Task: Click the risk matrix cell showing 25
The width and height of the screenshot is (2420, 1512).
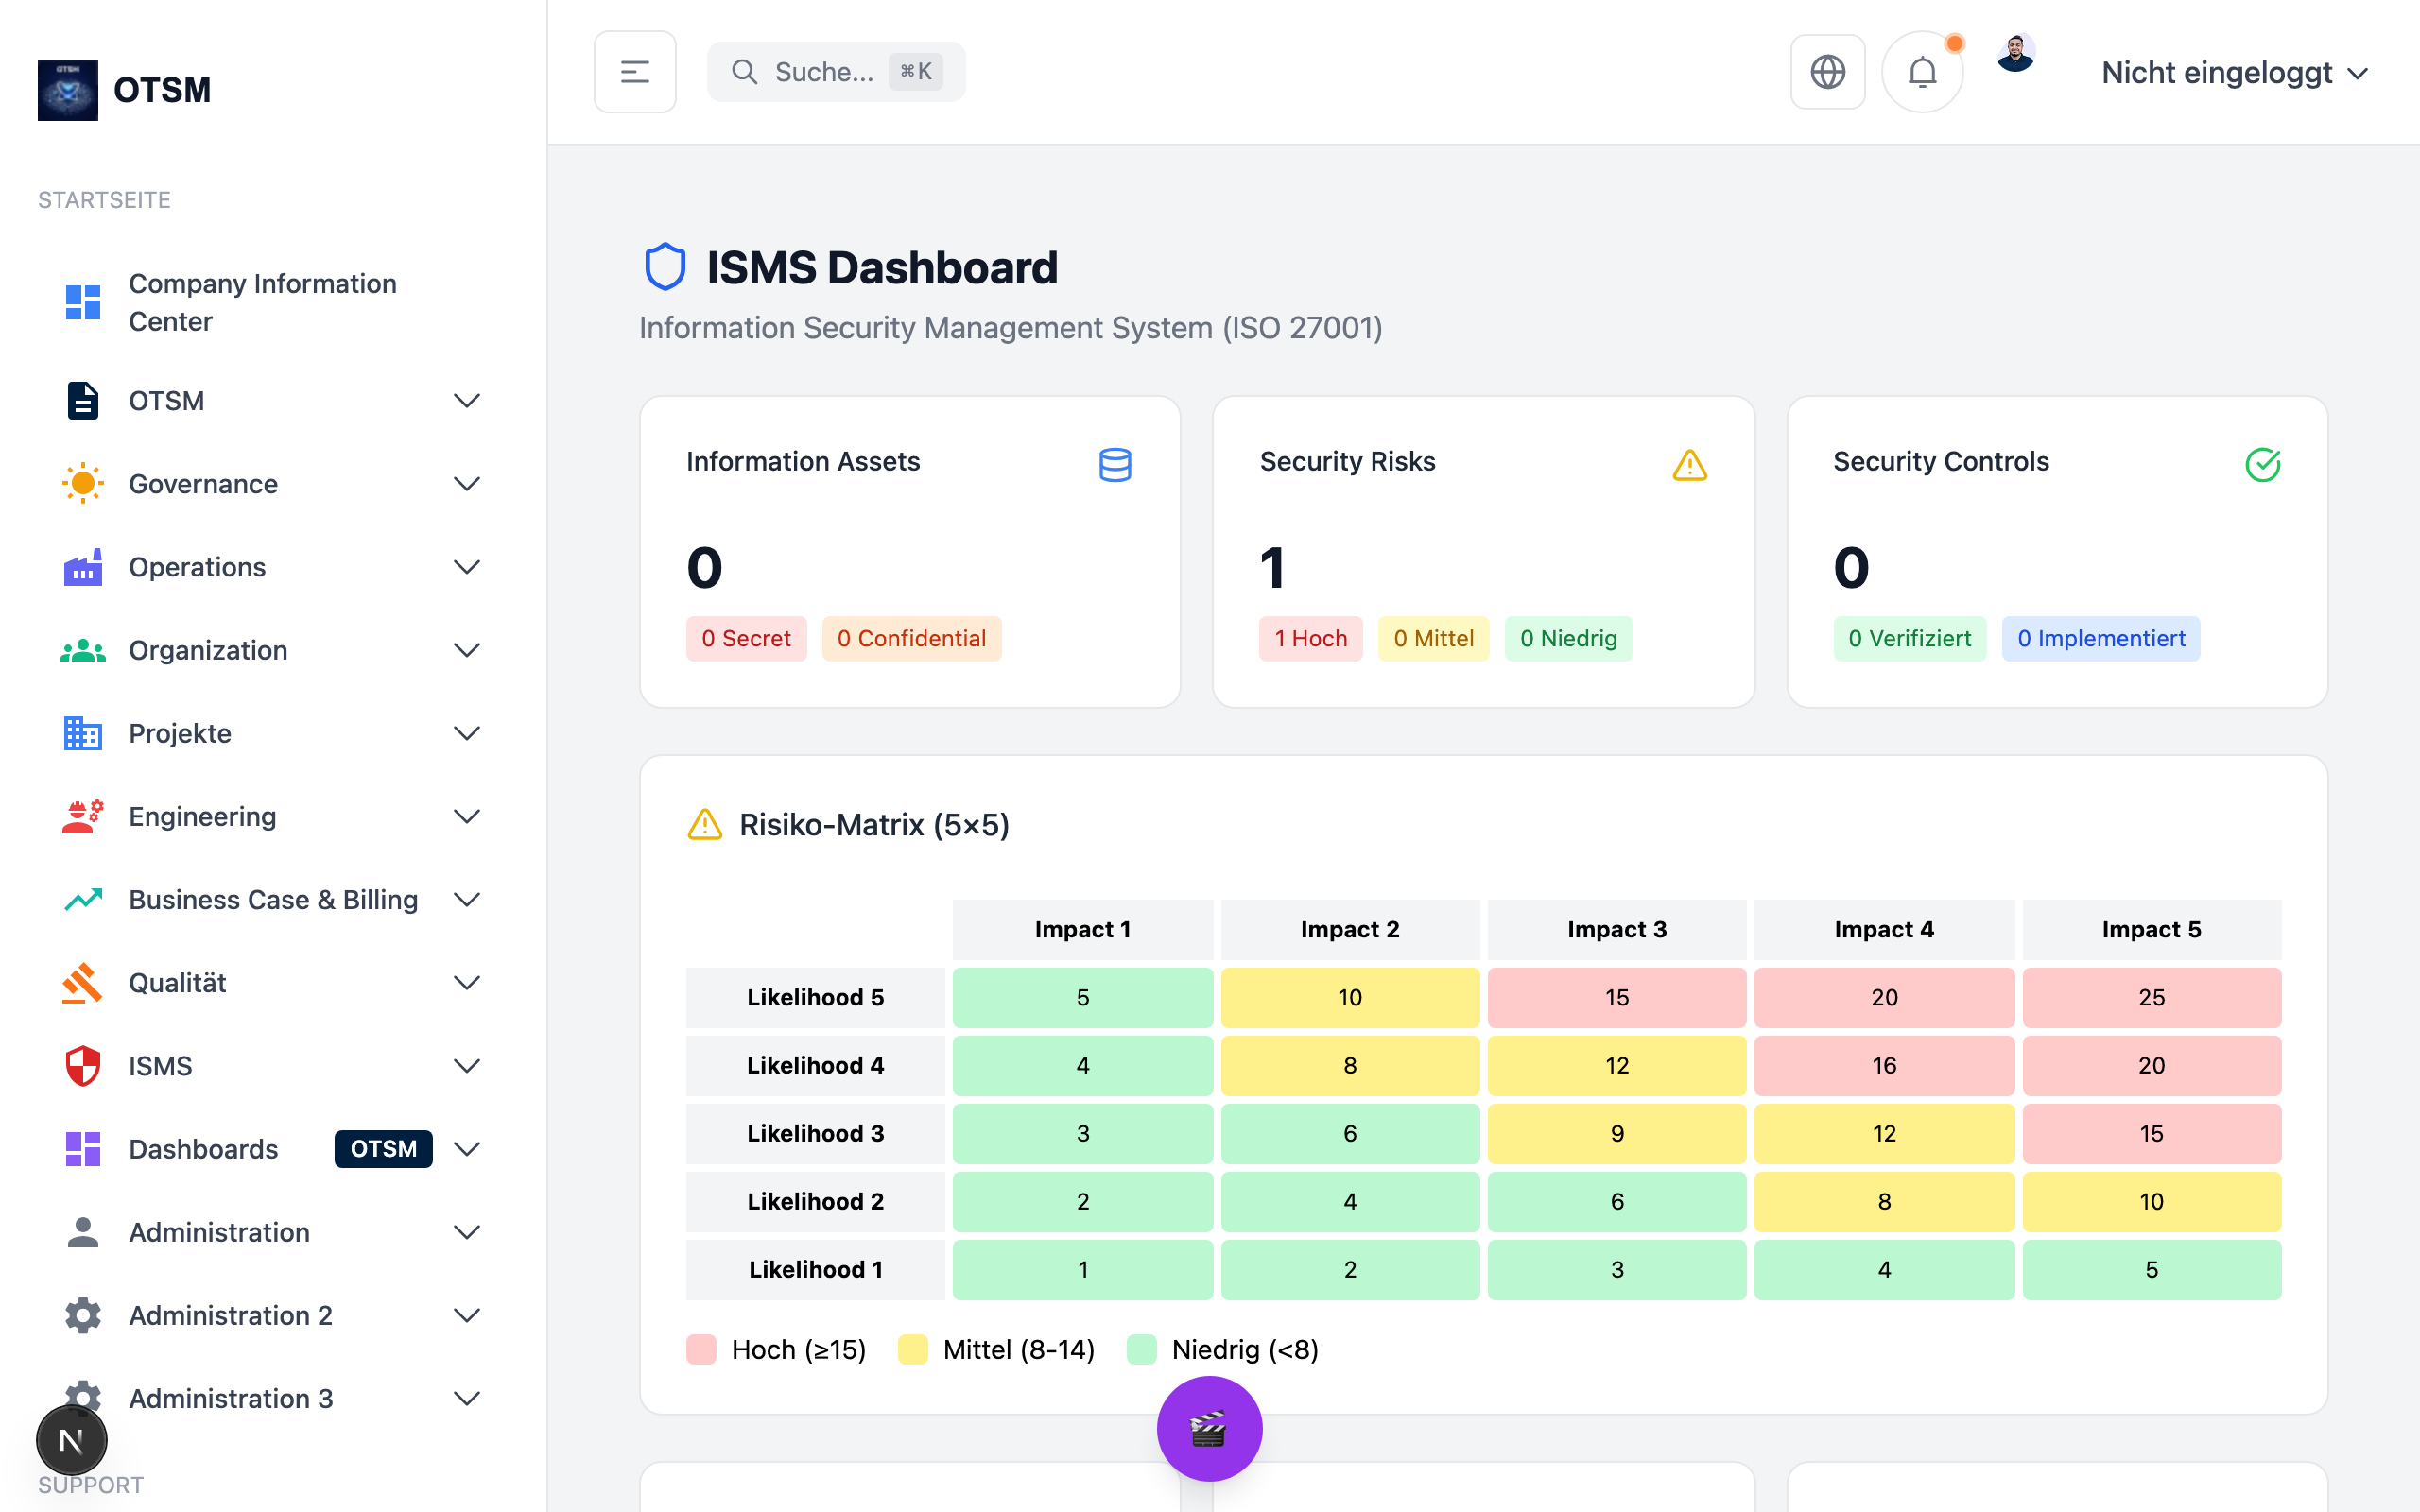Action: click(x=2151, y=997)
